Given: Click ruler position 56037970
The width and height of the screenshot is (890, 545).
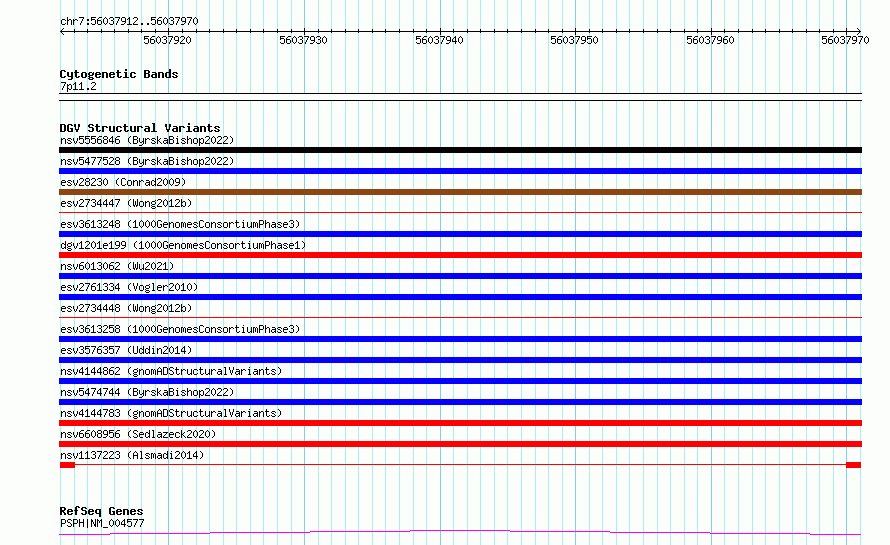Looking at the screenshot, I should (845, 40).
